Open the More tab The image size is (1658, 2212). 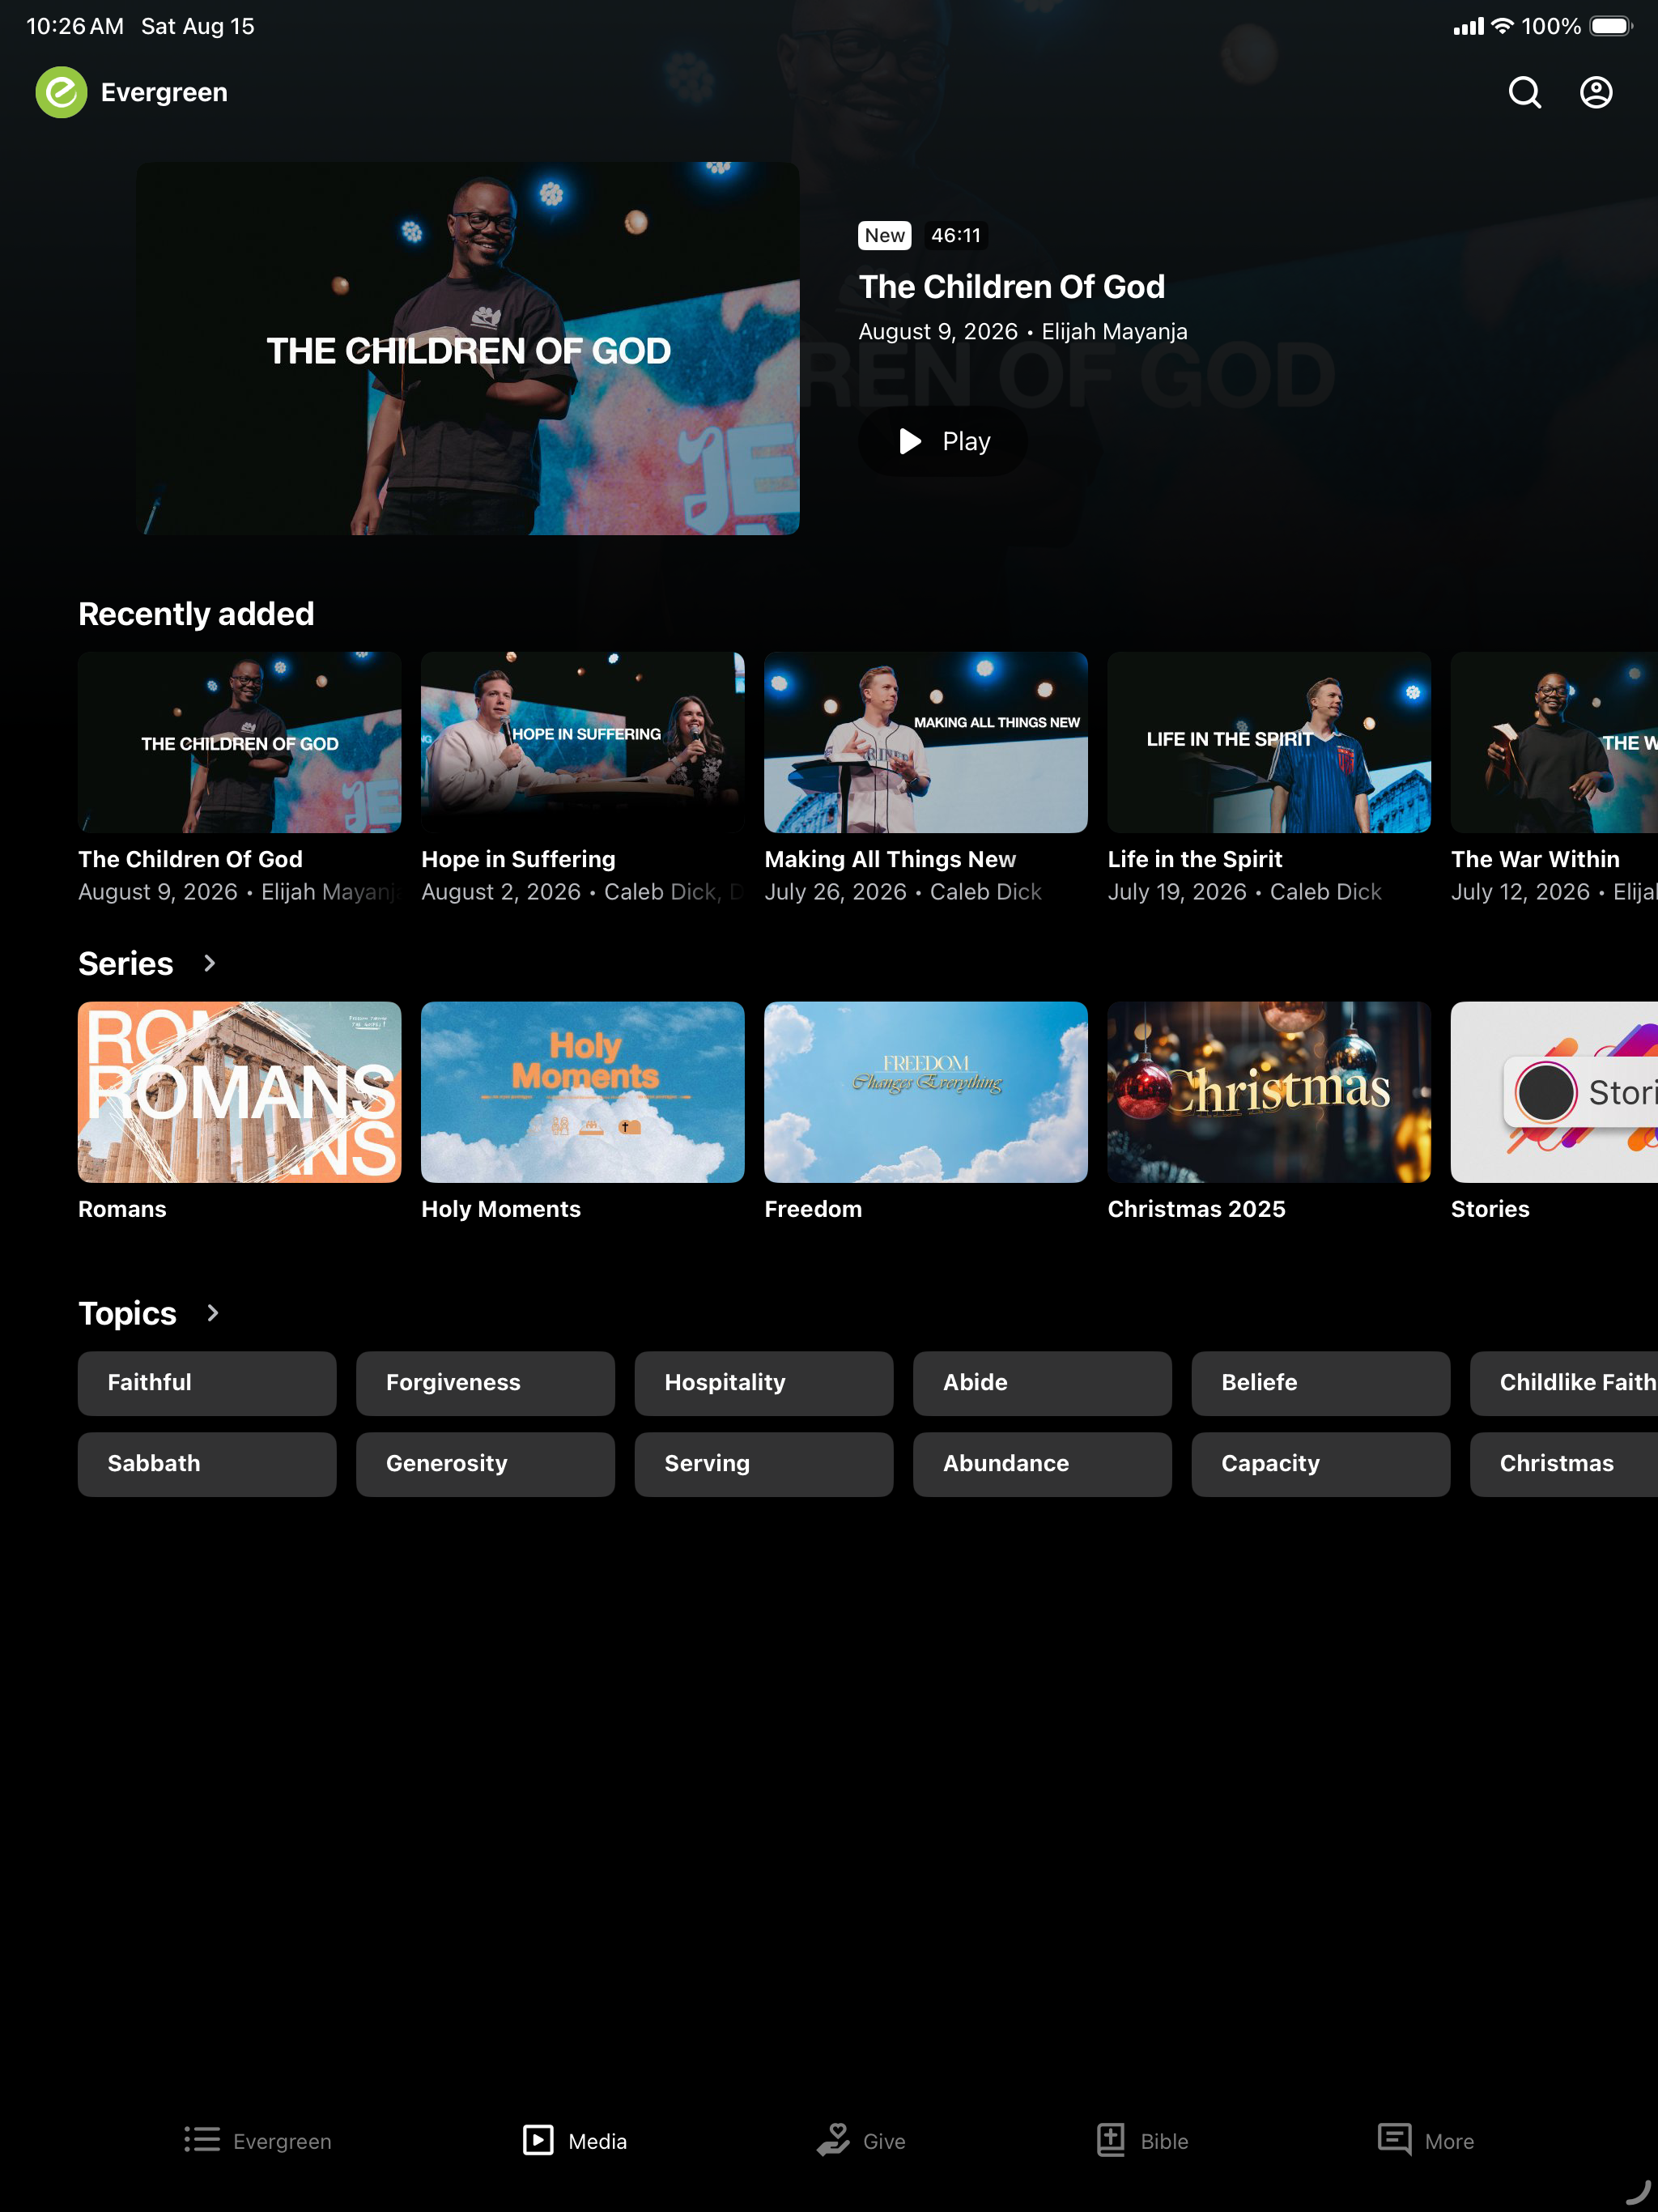point(1425,2140)
